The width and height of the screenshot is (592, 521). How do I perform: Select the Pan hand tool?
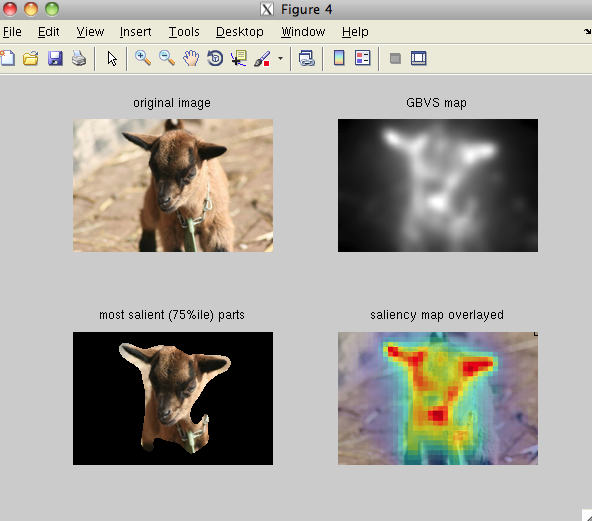(191, 59)
